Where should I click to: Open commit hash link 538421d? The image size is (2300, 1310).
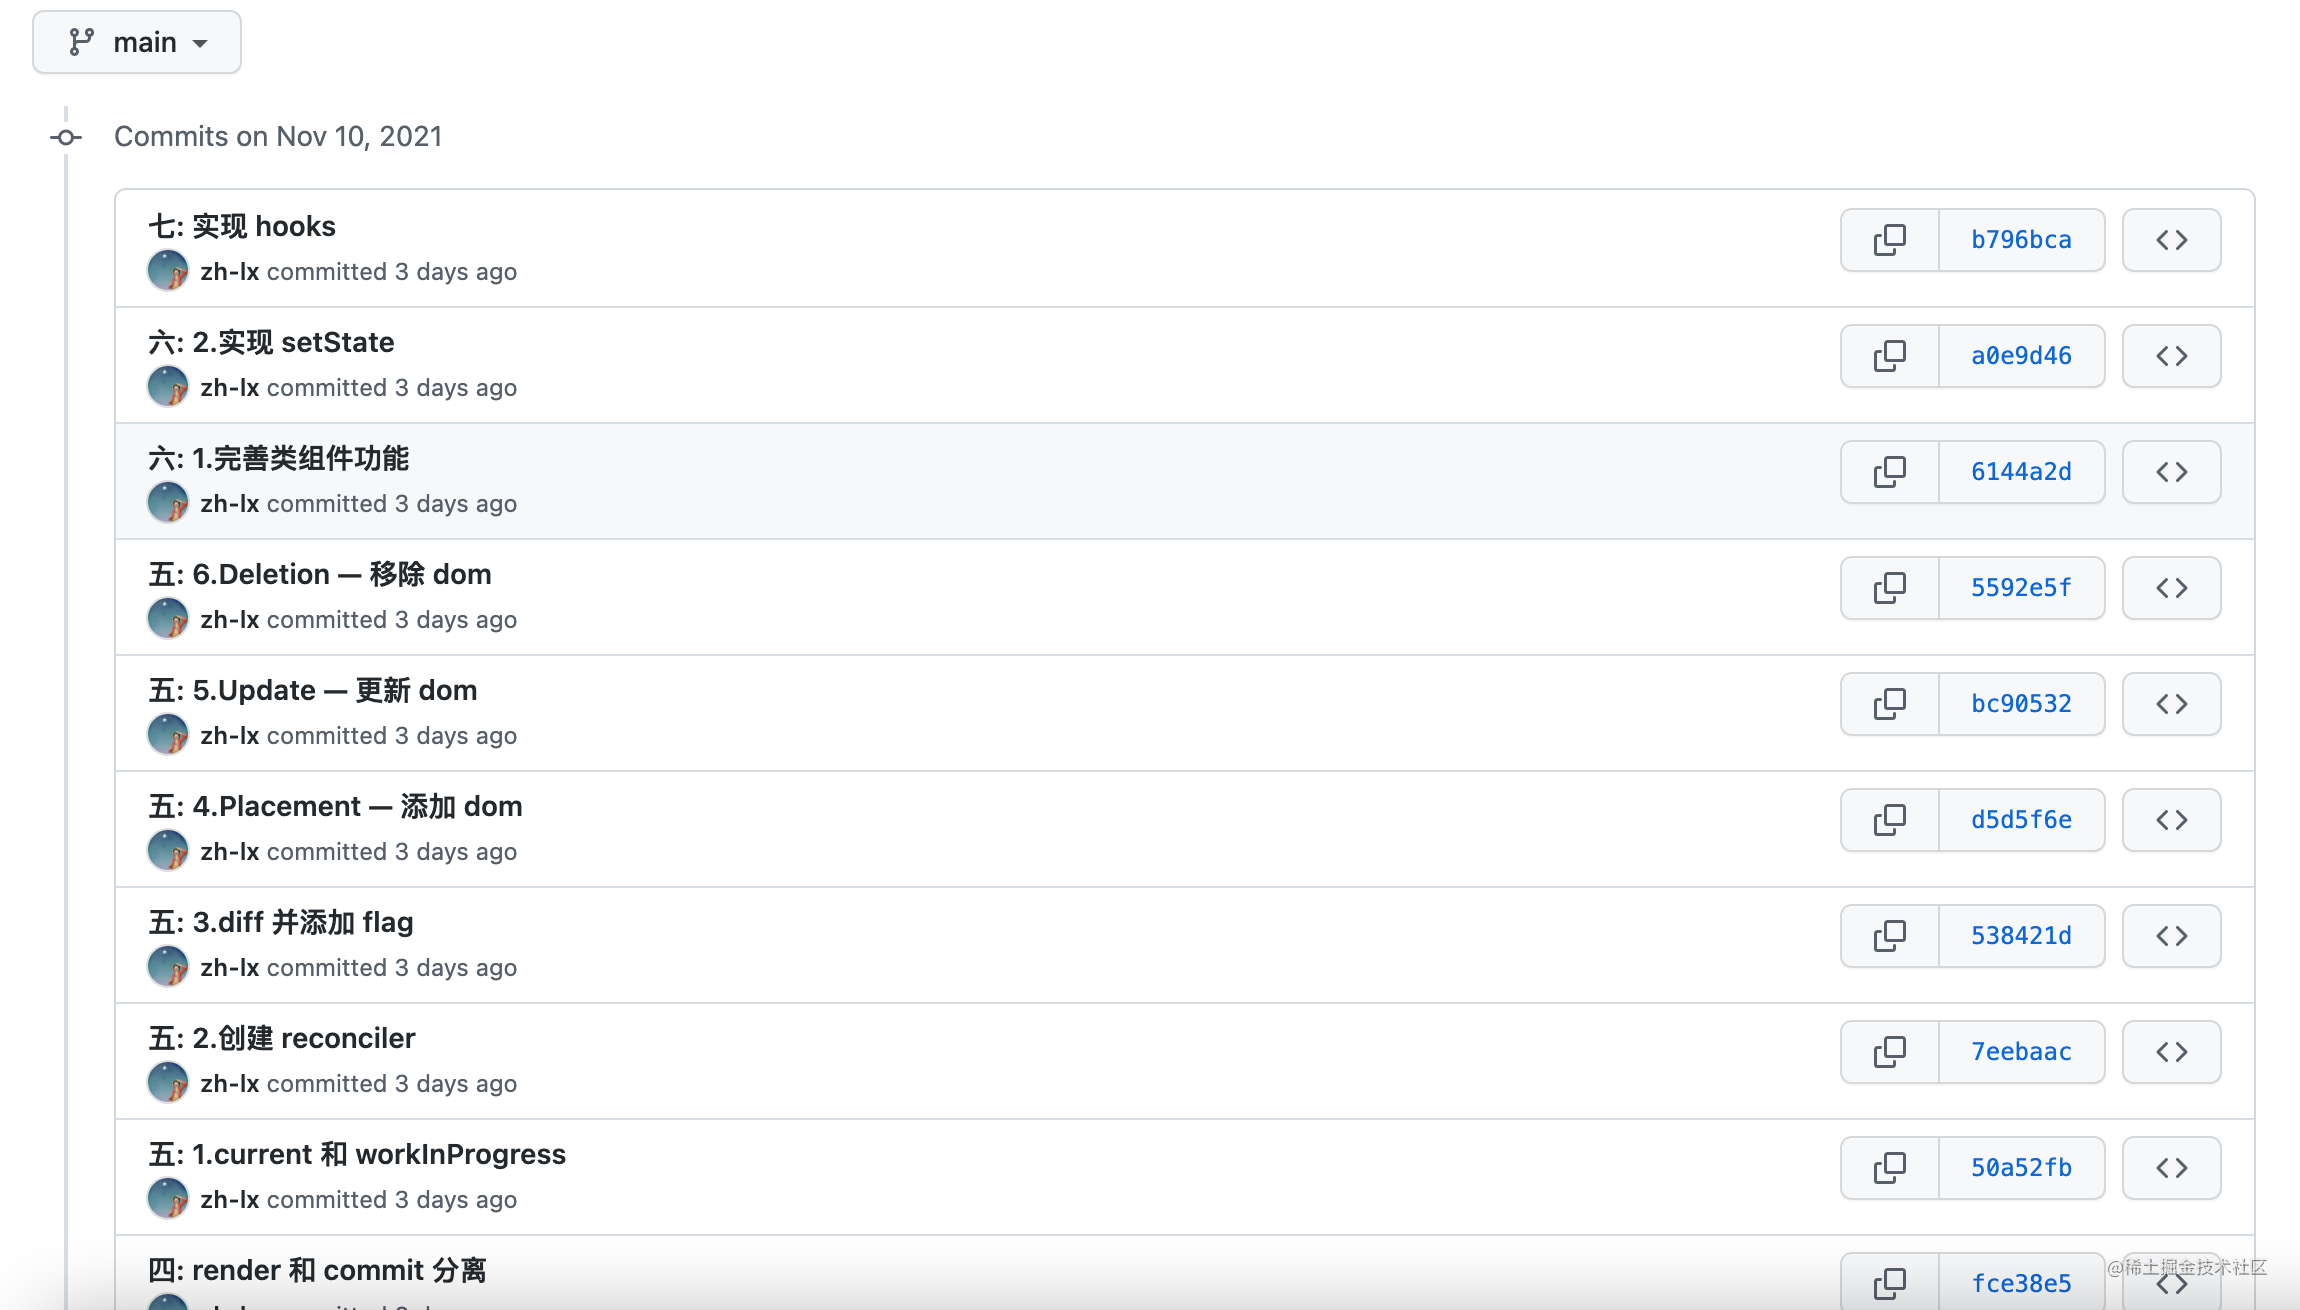[2021, 936]
